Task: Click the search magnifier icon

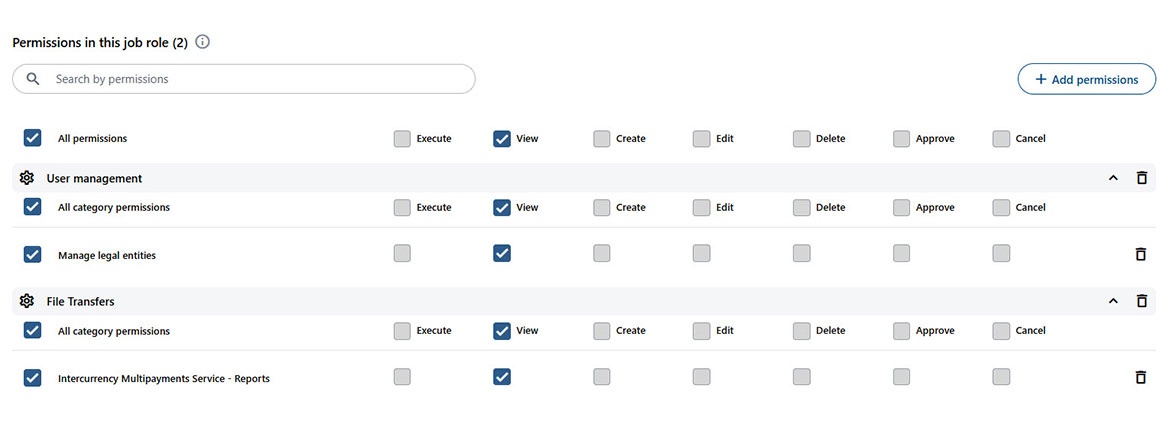Action: tap(33, 79)
